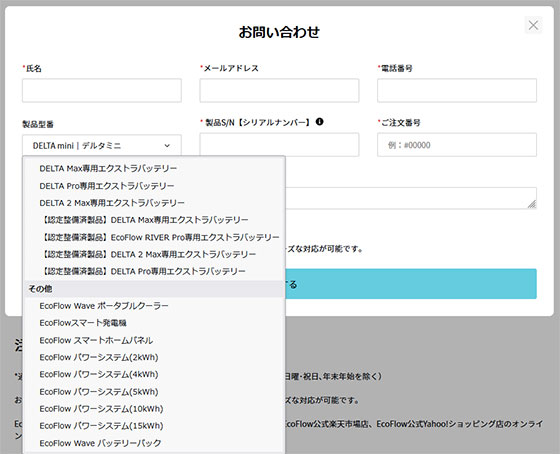This screenshot has width=560, height=454.
Task: Pick EcoFlow パワーシステム(4kWh)
Action: 154,374
